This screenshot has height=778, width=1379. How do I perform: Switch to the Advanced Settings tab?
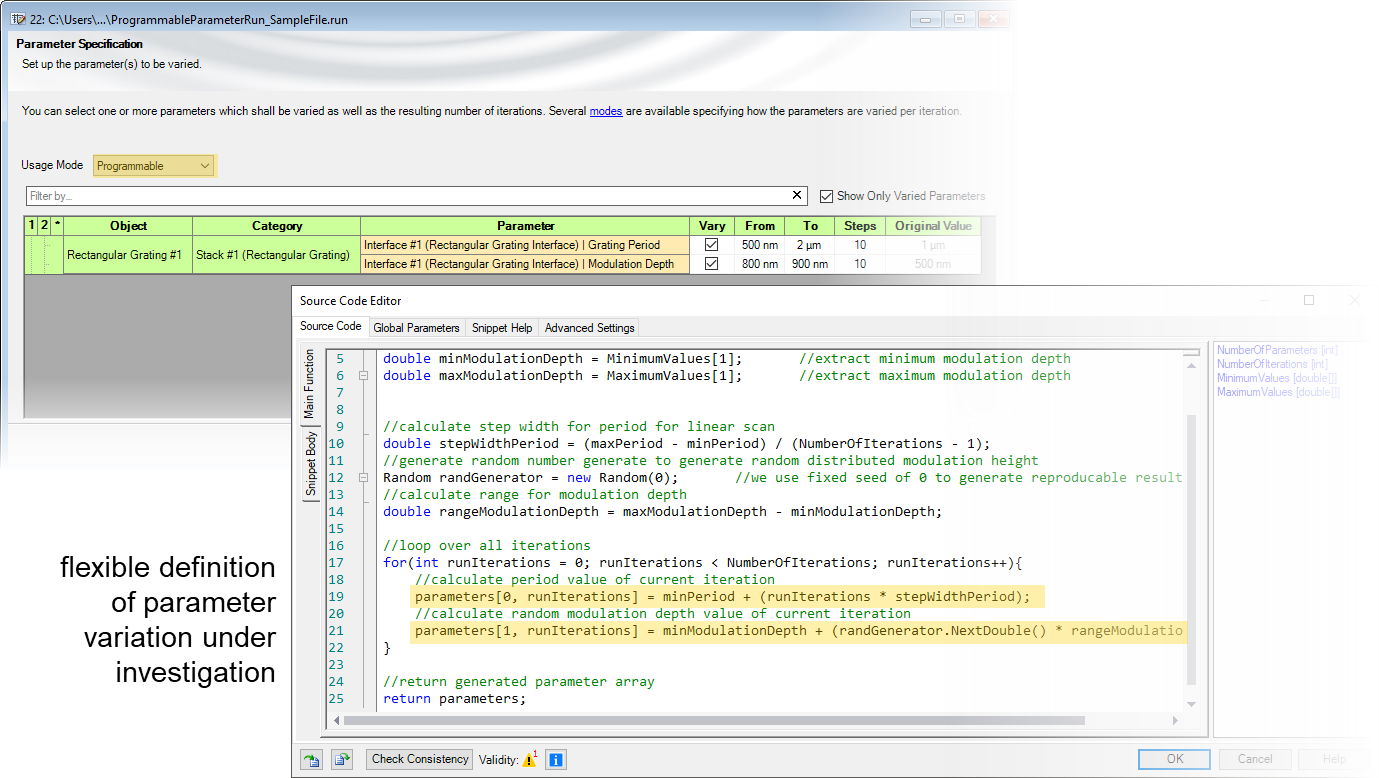589,327
